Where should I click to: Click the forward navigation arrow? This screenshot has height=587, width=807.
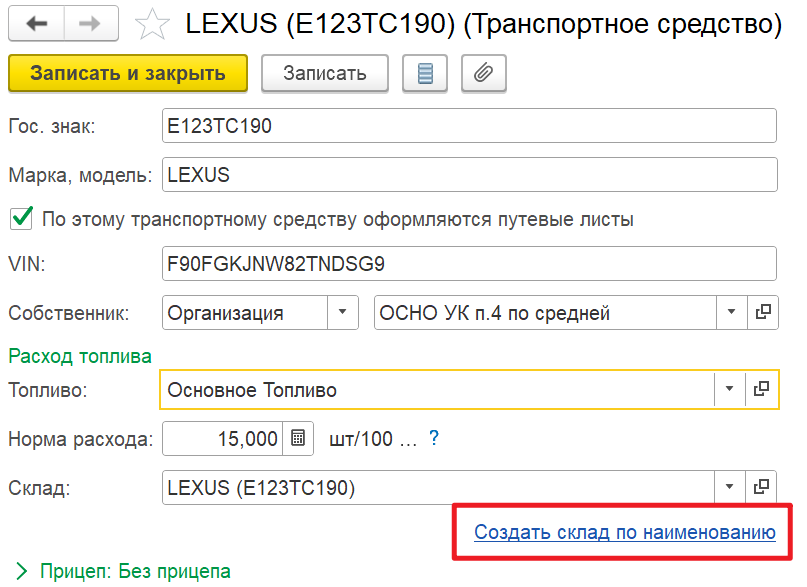(x=92, y=24)
